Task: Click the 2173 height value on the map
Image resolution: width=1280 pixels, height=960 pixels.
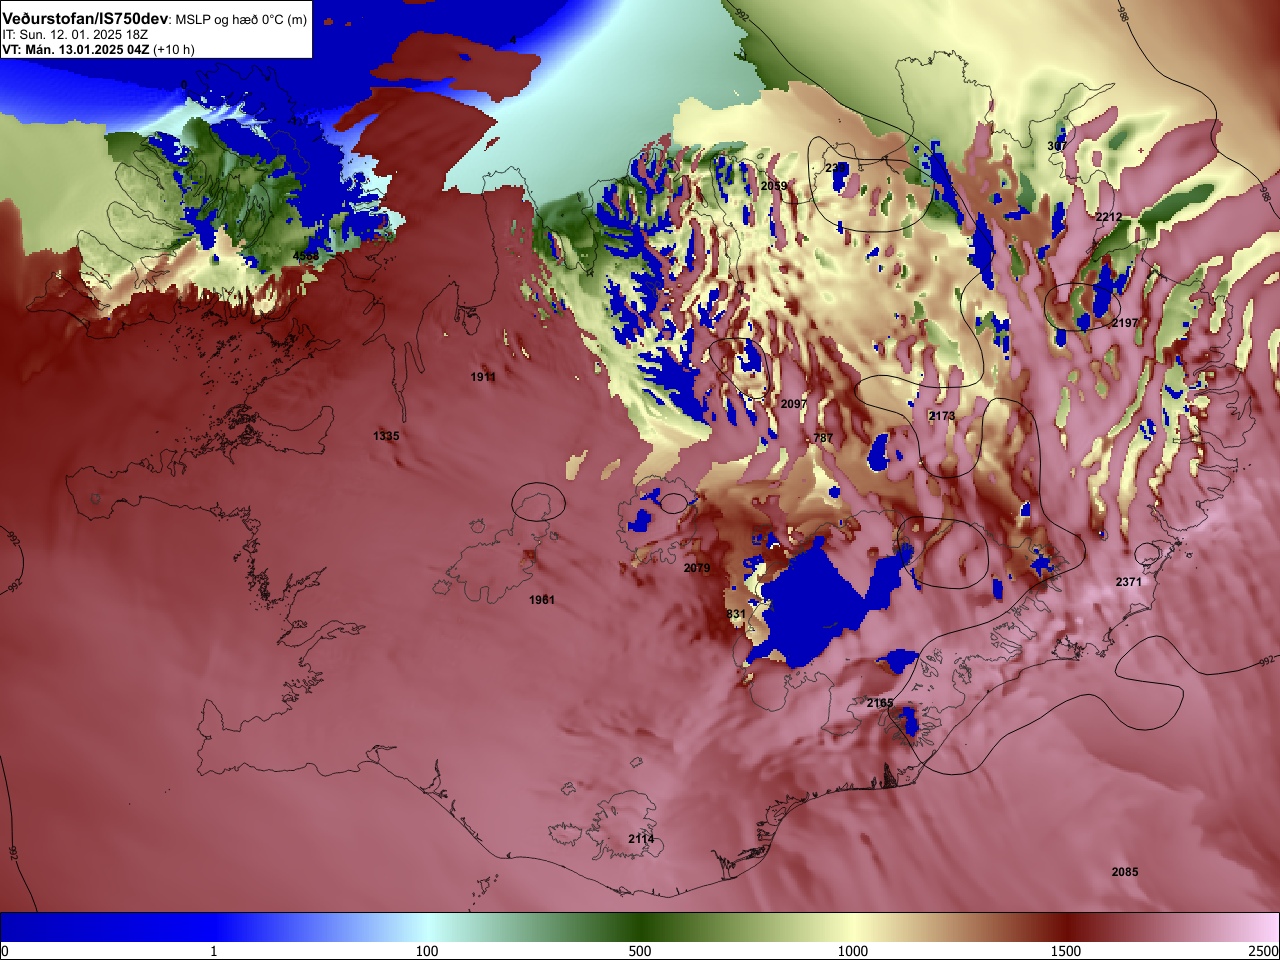Action: click(942, 416)
